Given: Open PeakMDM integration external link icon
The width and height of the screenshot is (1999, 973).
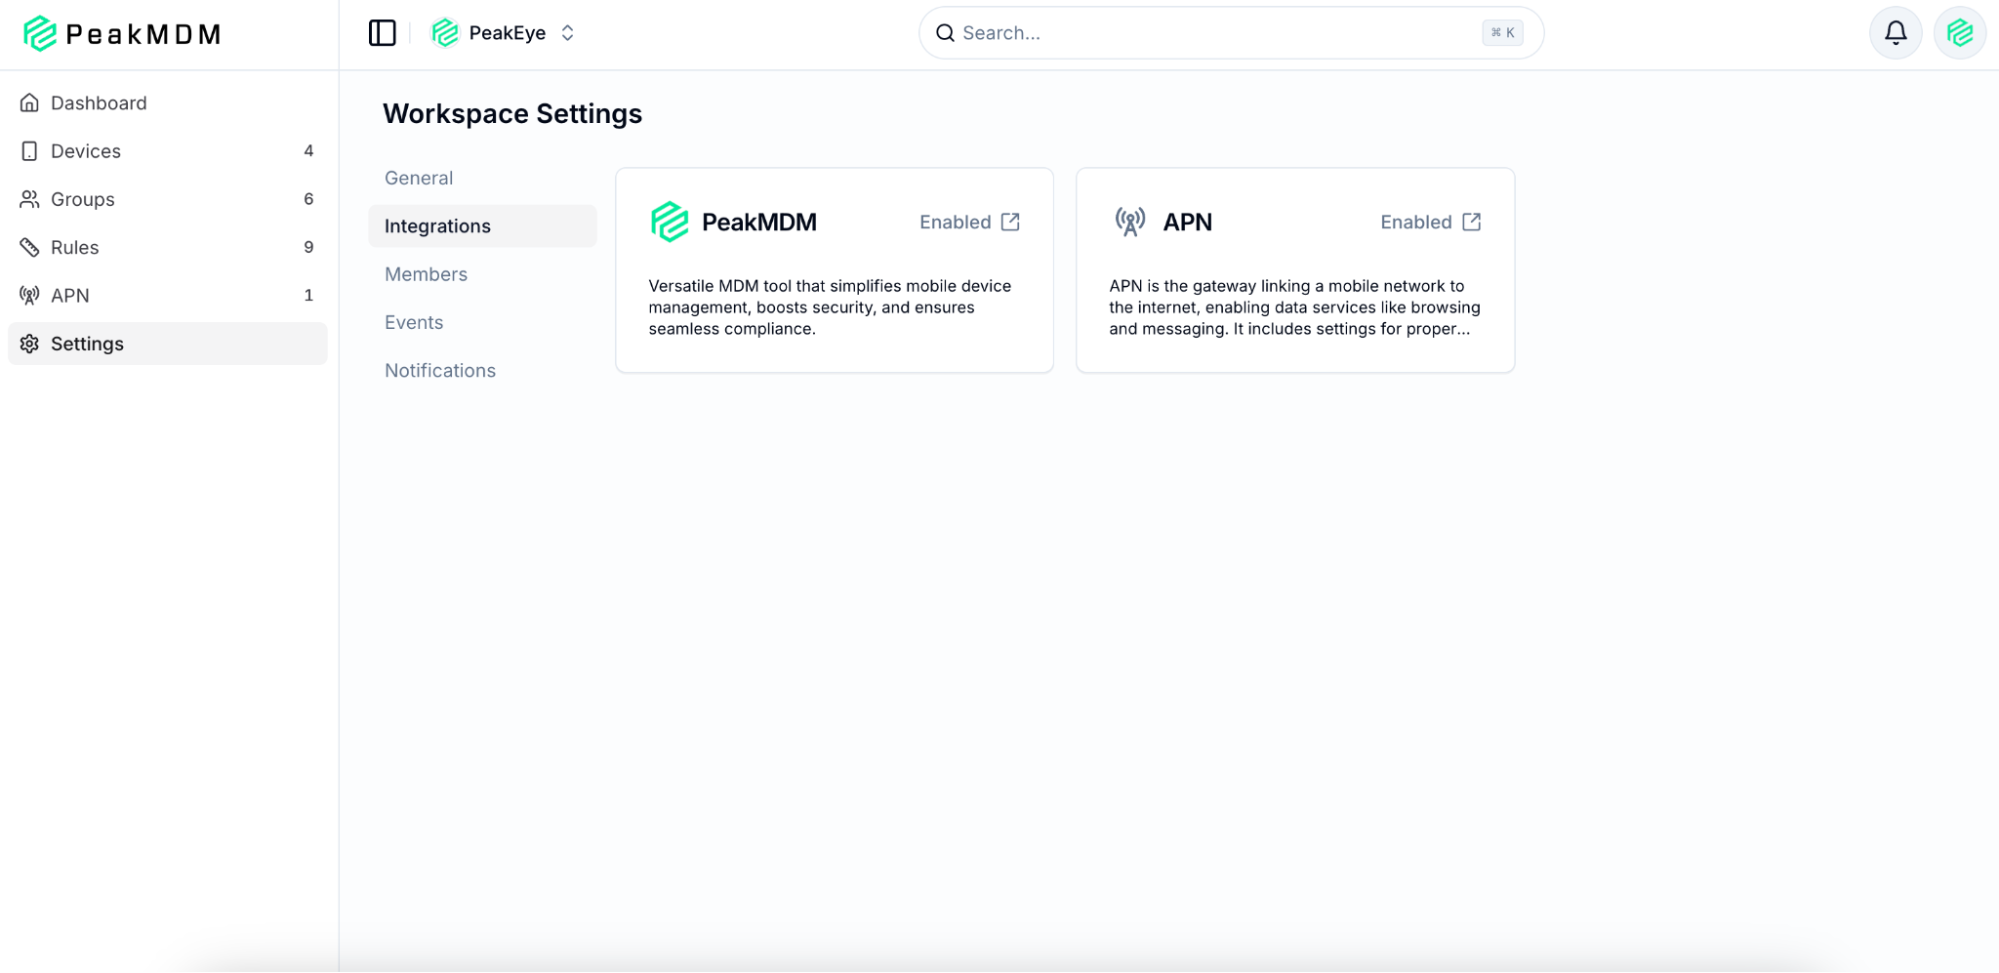Looking at the screenshot, I should click(x=1010, y=222).
